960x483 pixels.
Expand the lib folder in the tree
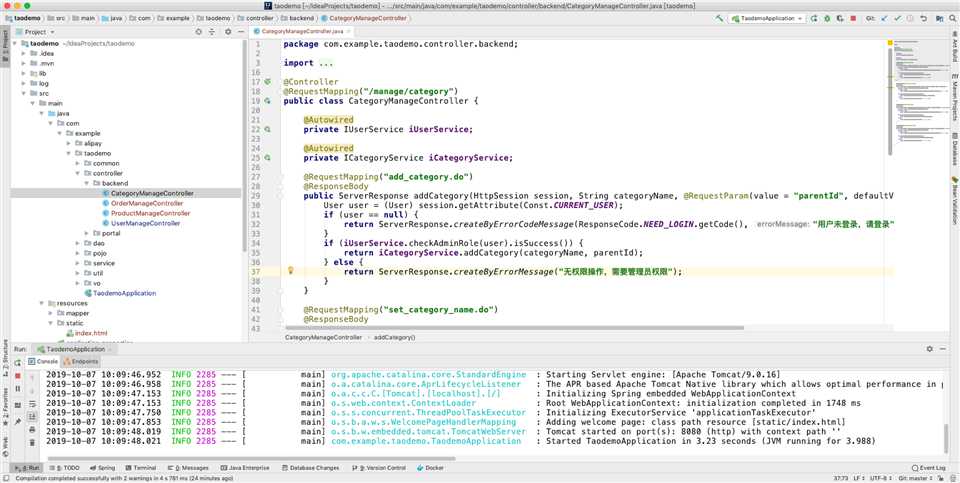[x=24, y=73]
